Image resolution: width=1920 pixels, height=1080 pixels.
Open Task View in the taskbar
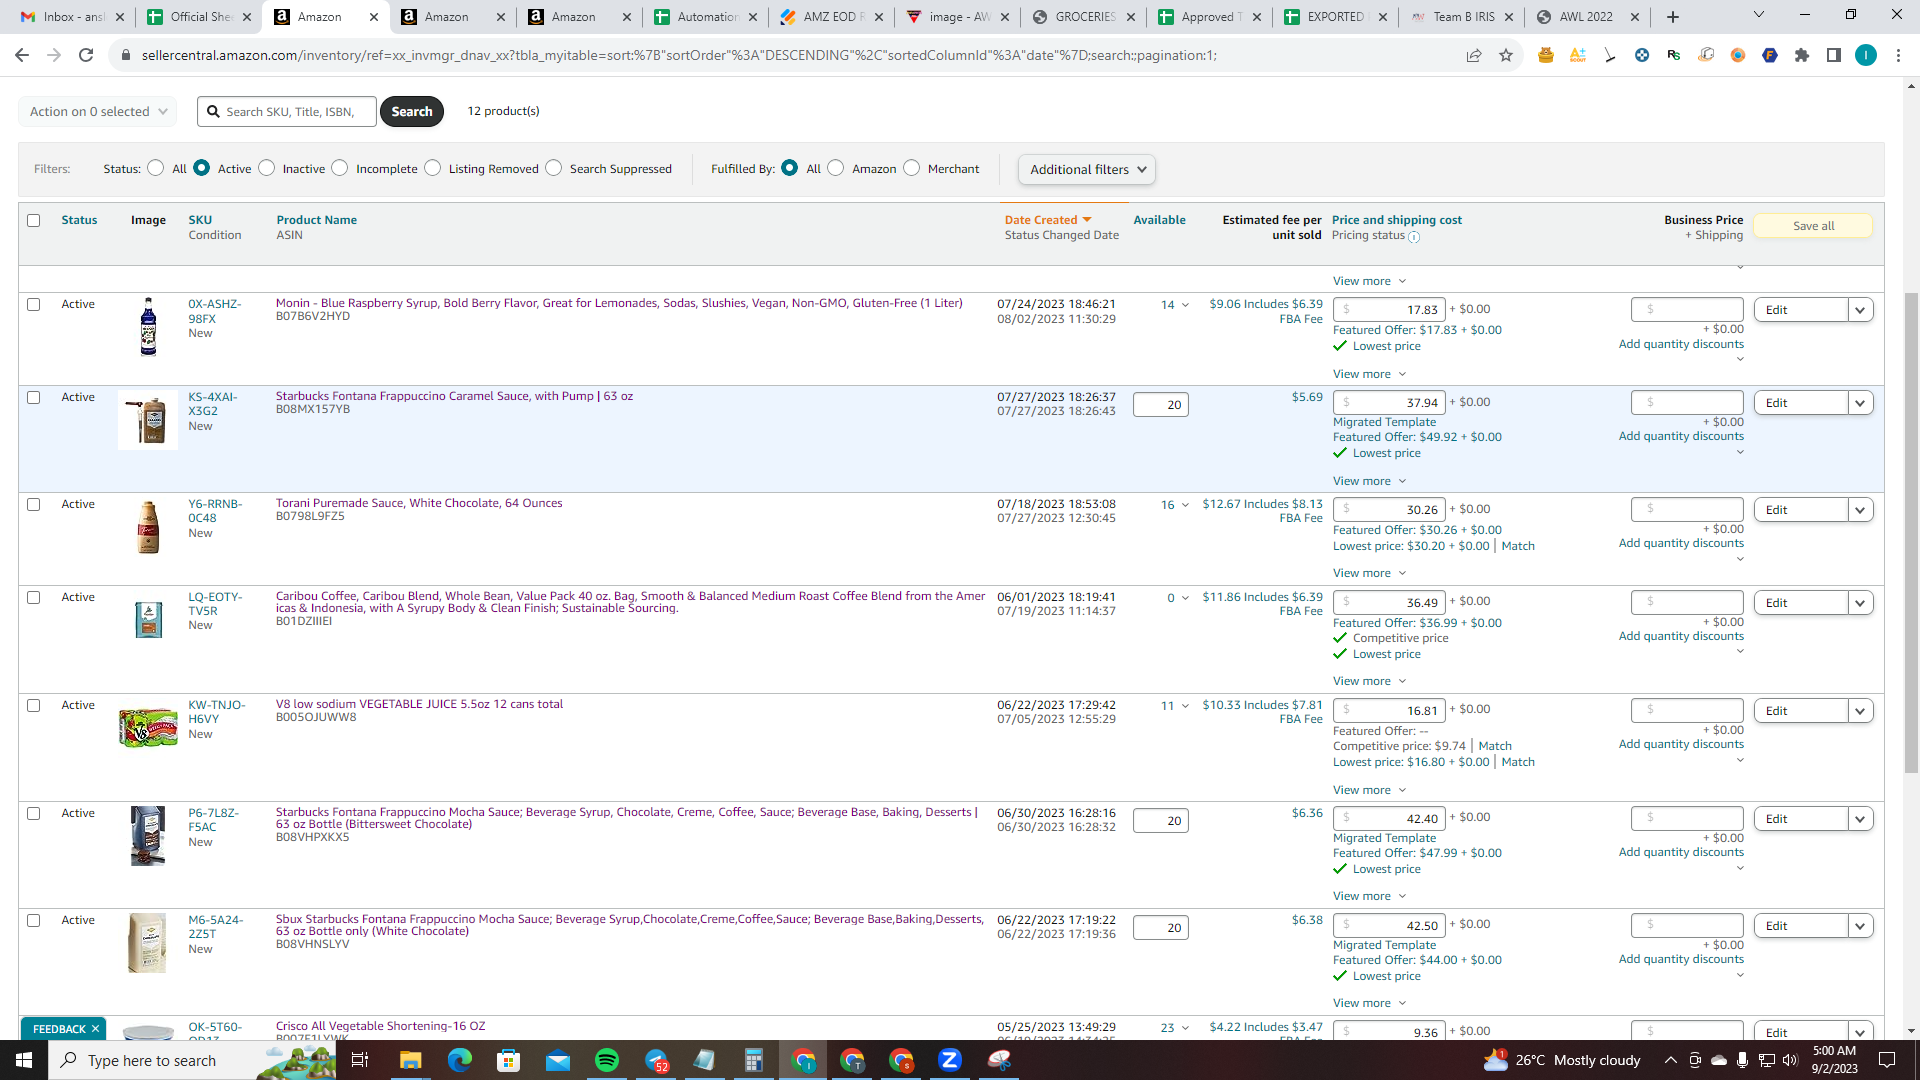pos(360,1060)
